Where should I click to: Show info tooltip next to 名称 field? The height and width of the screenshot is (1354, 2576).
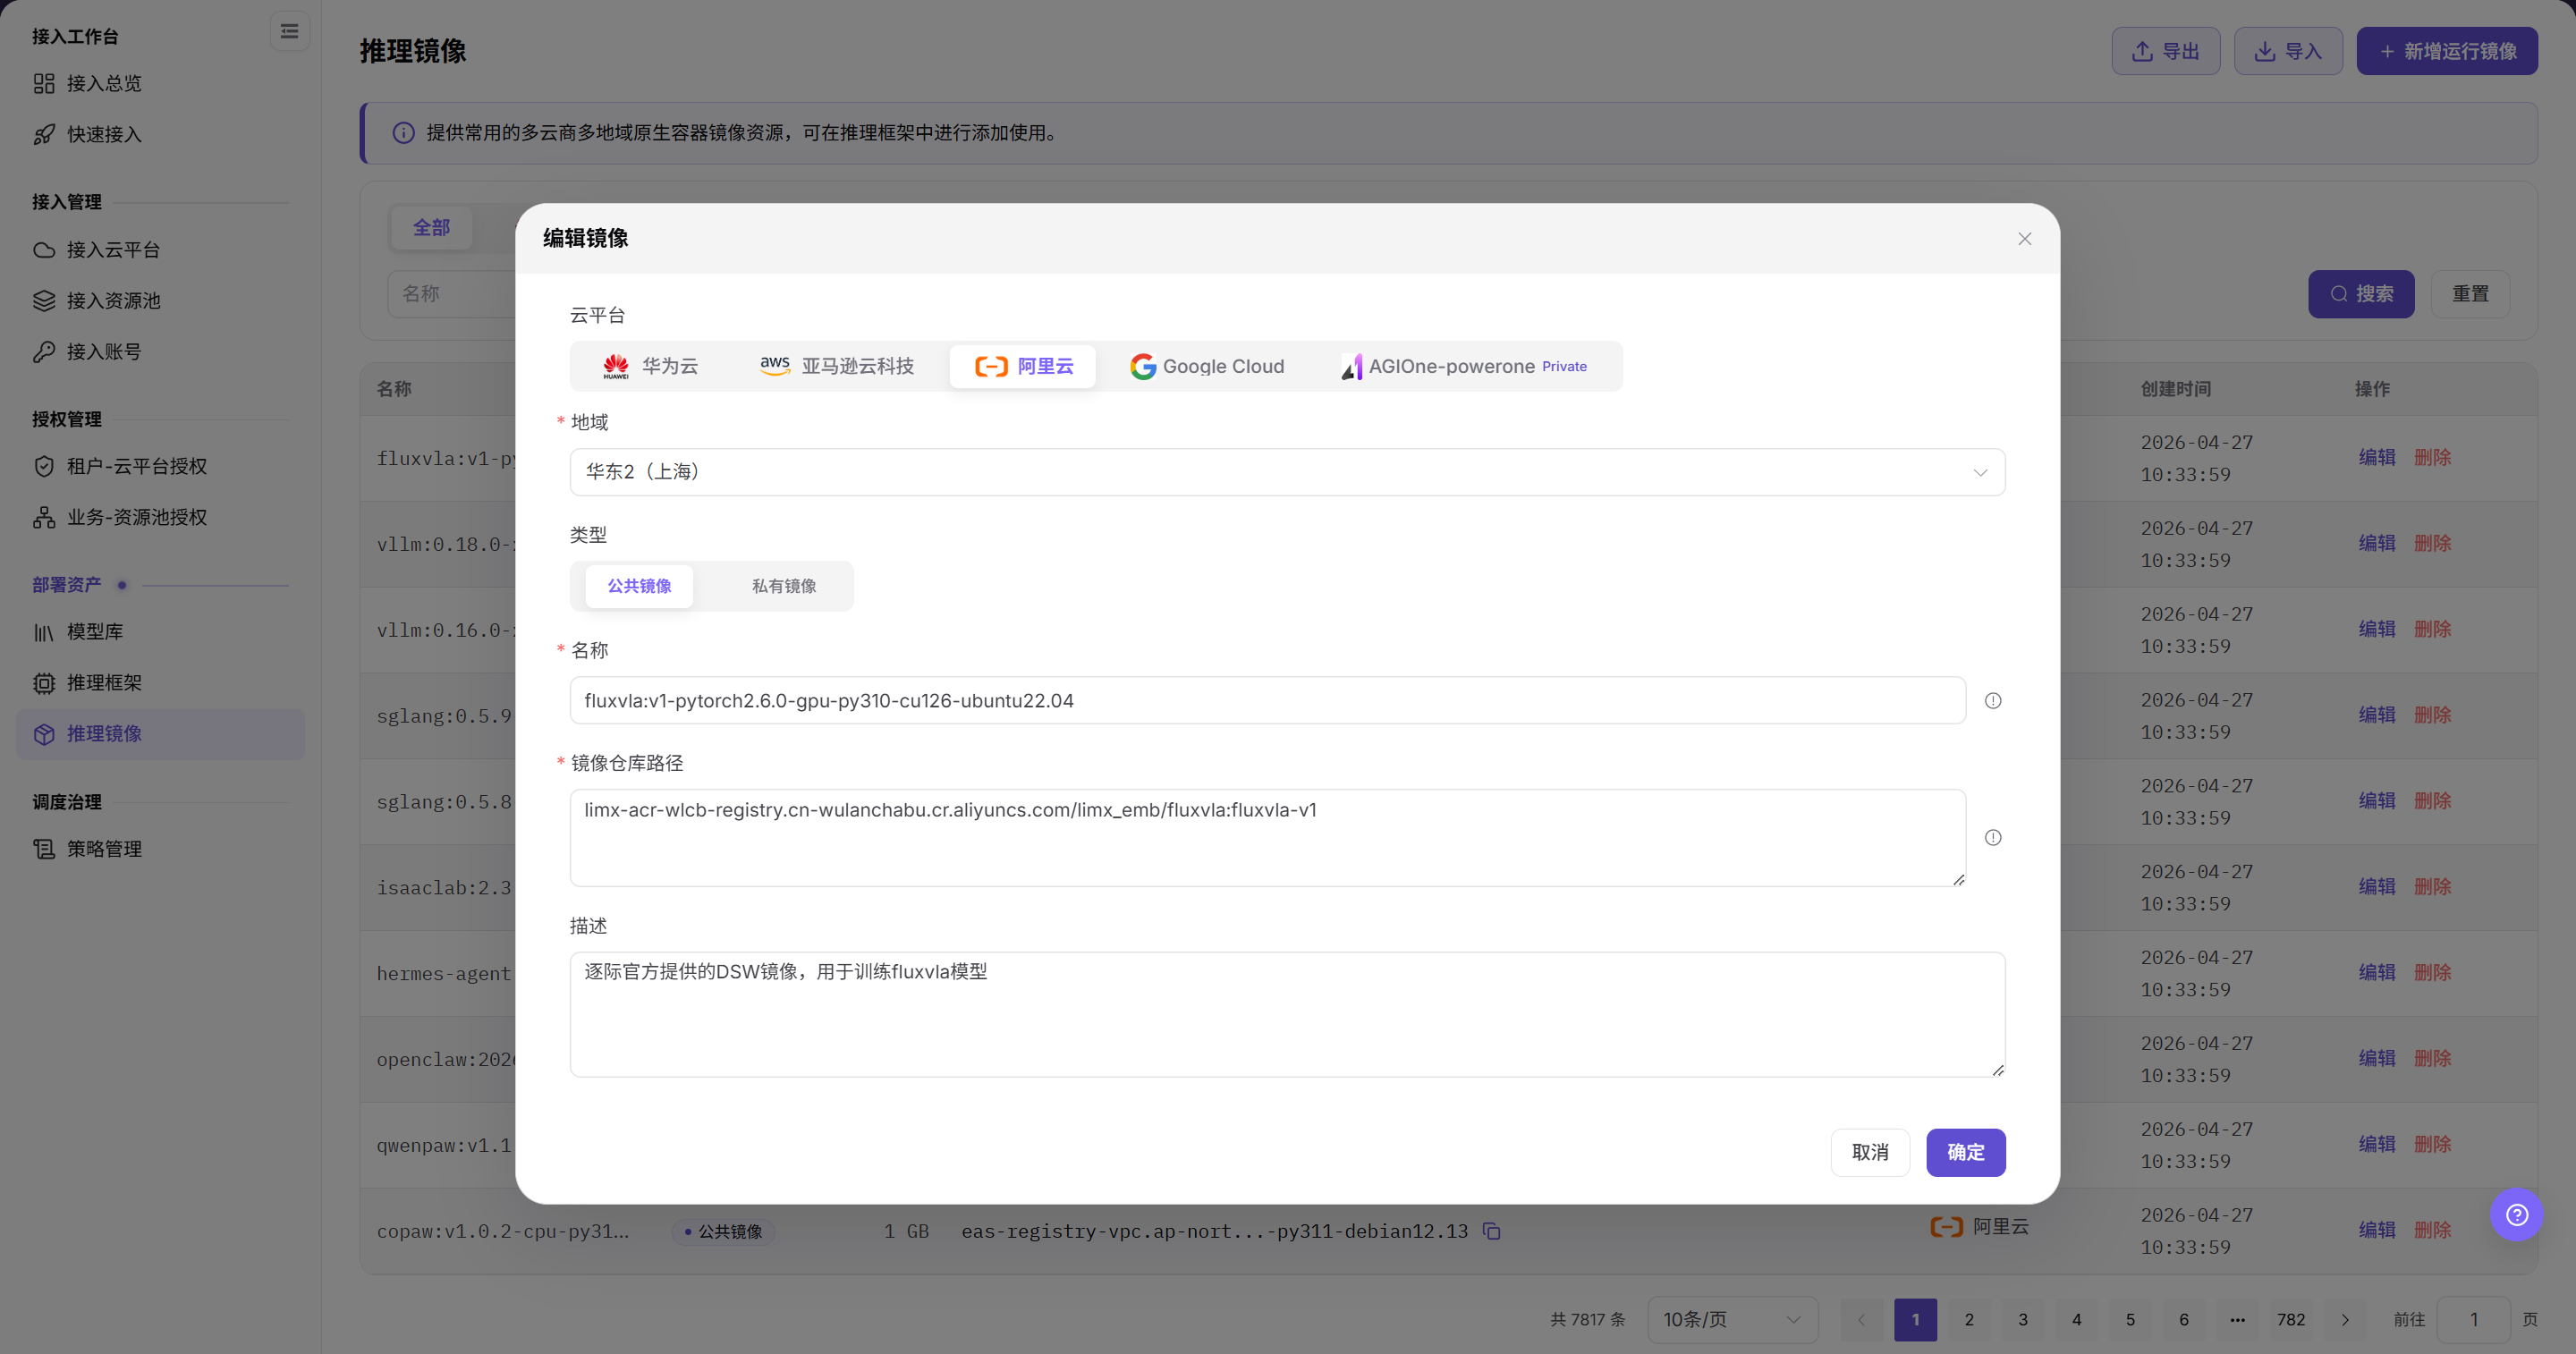click(1993, 701)
